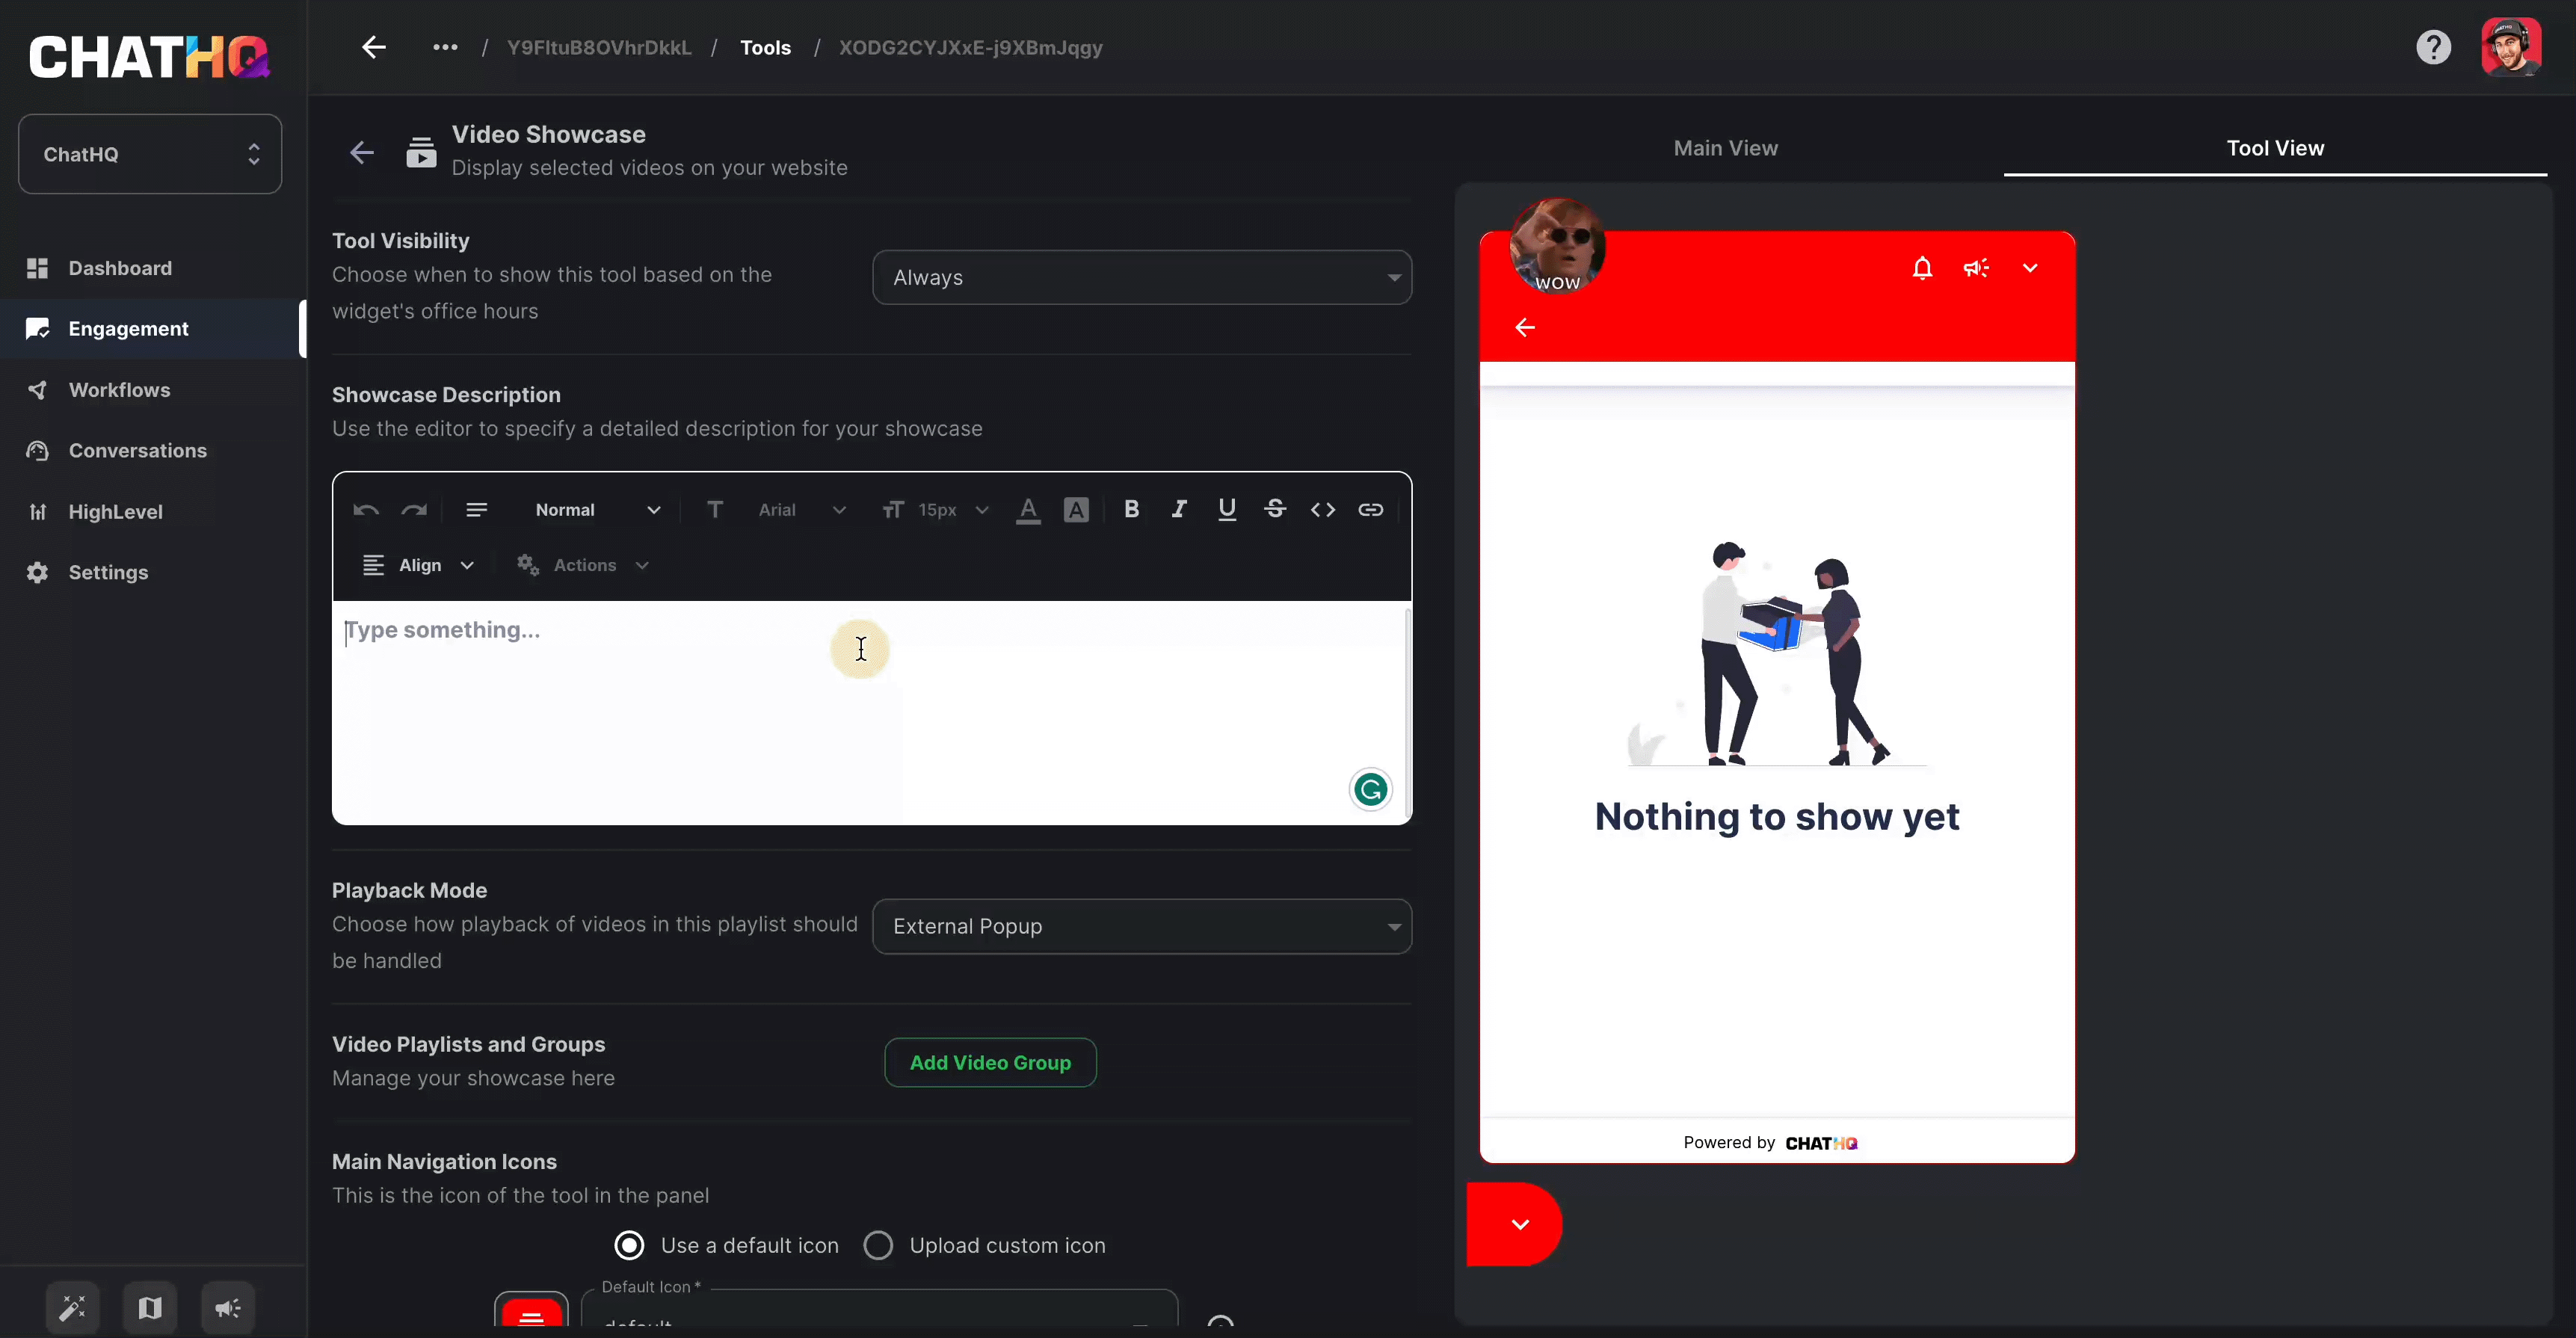Select Use a default icon option
The width and height of the screenshot is (2576, 1338).
629,1245
